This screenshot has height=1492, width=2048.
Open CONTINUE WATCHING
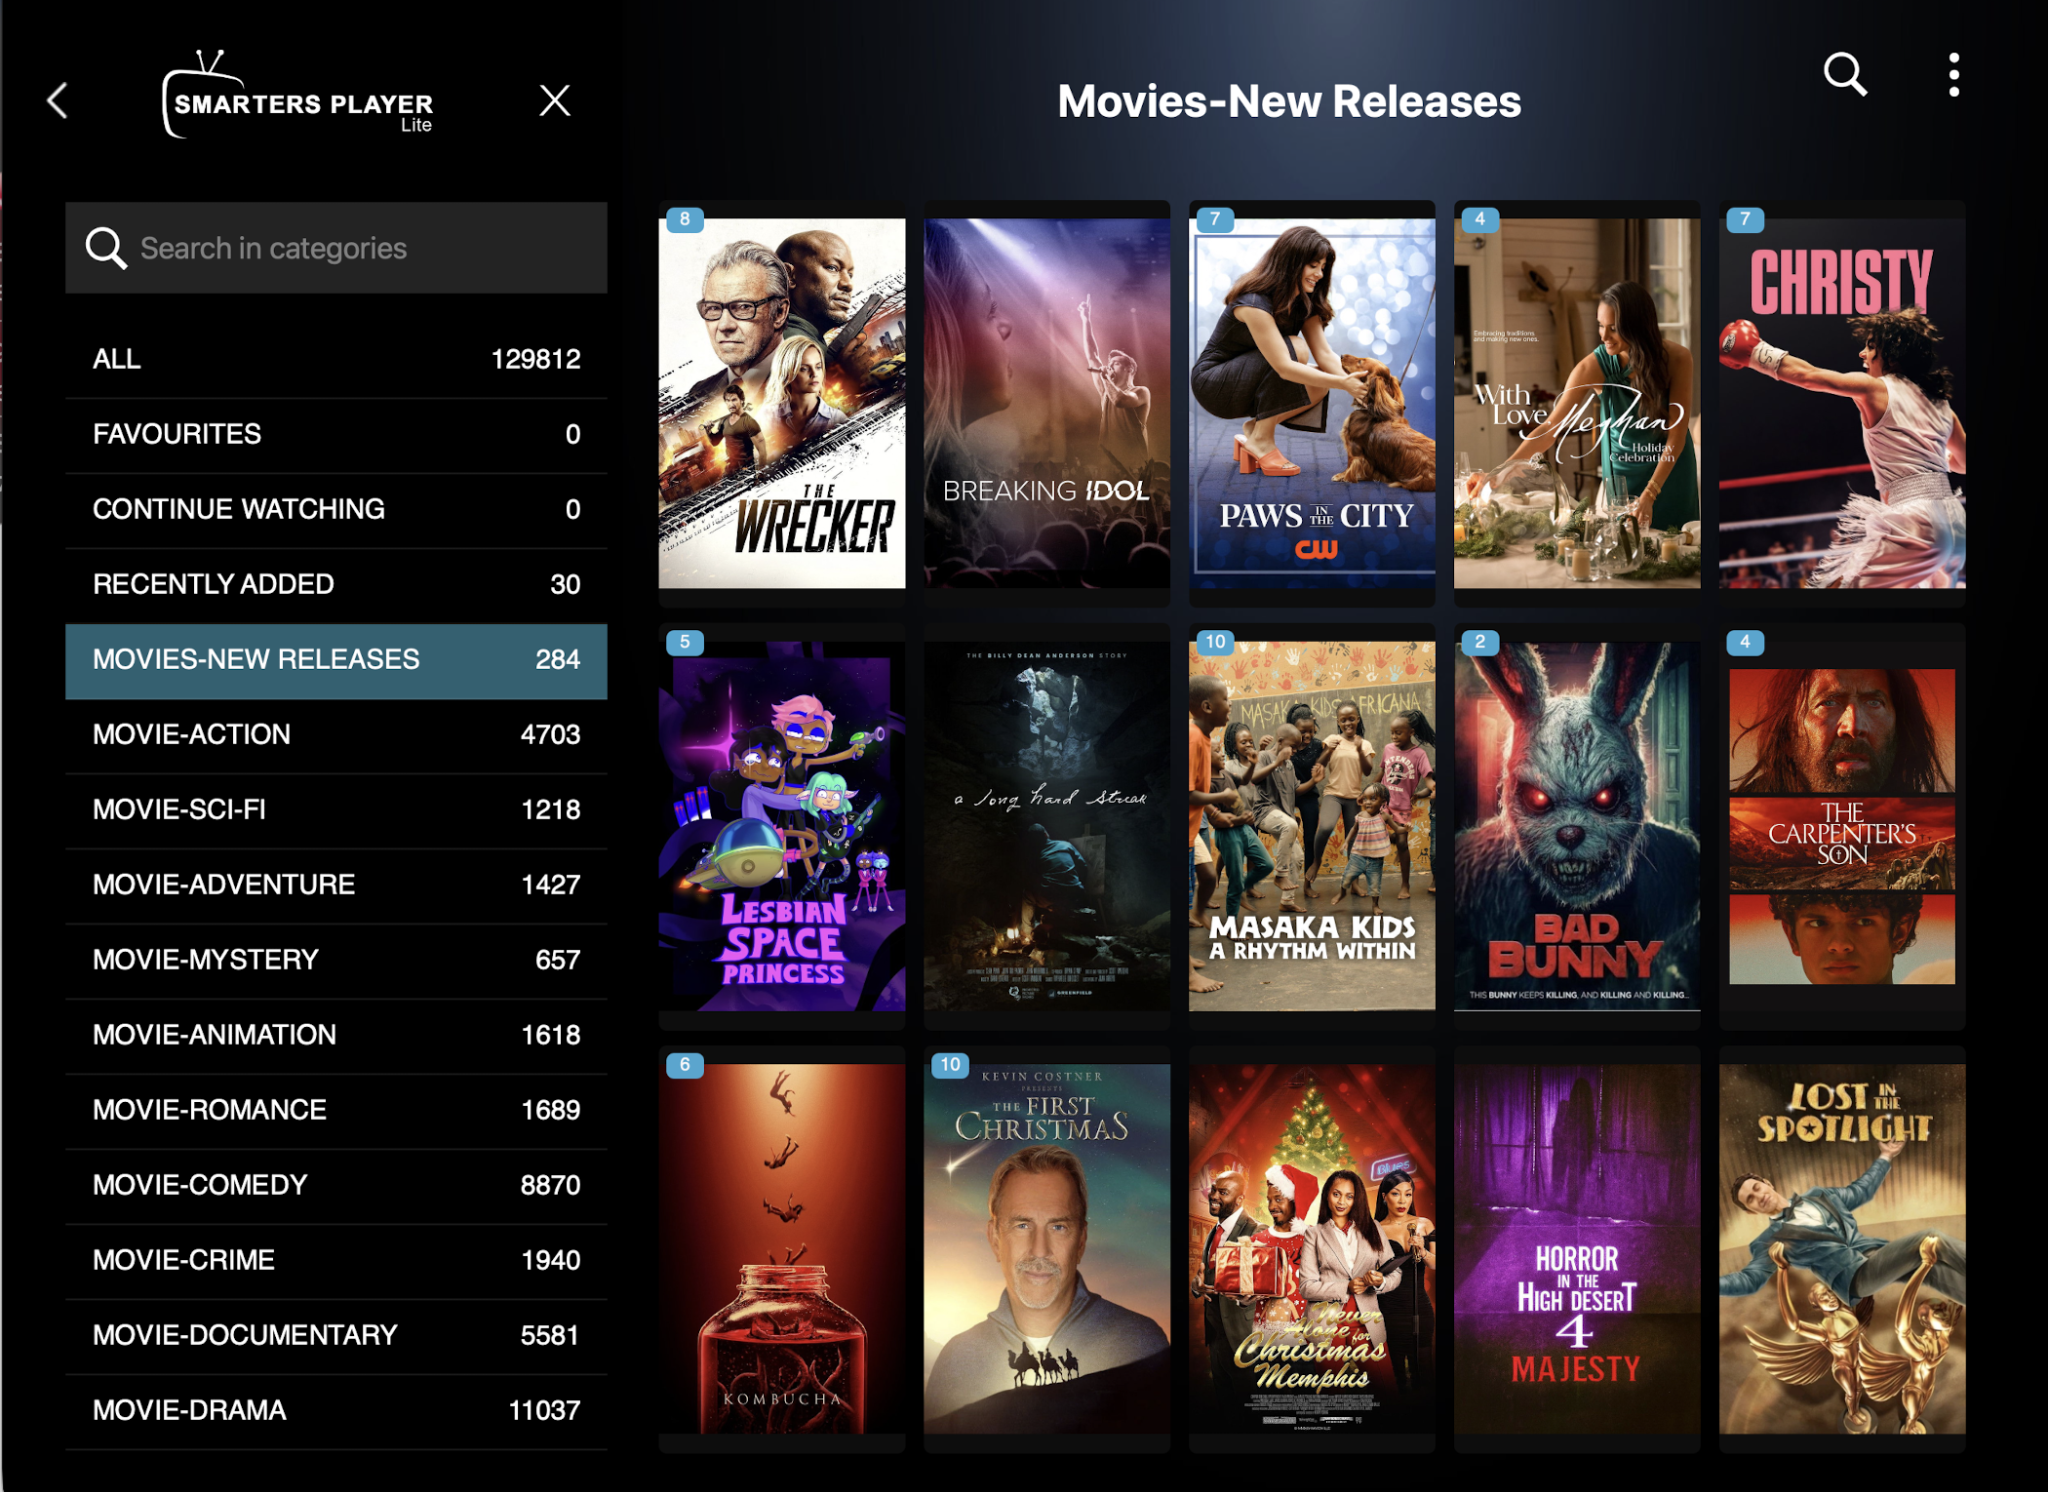click(336, 508)
